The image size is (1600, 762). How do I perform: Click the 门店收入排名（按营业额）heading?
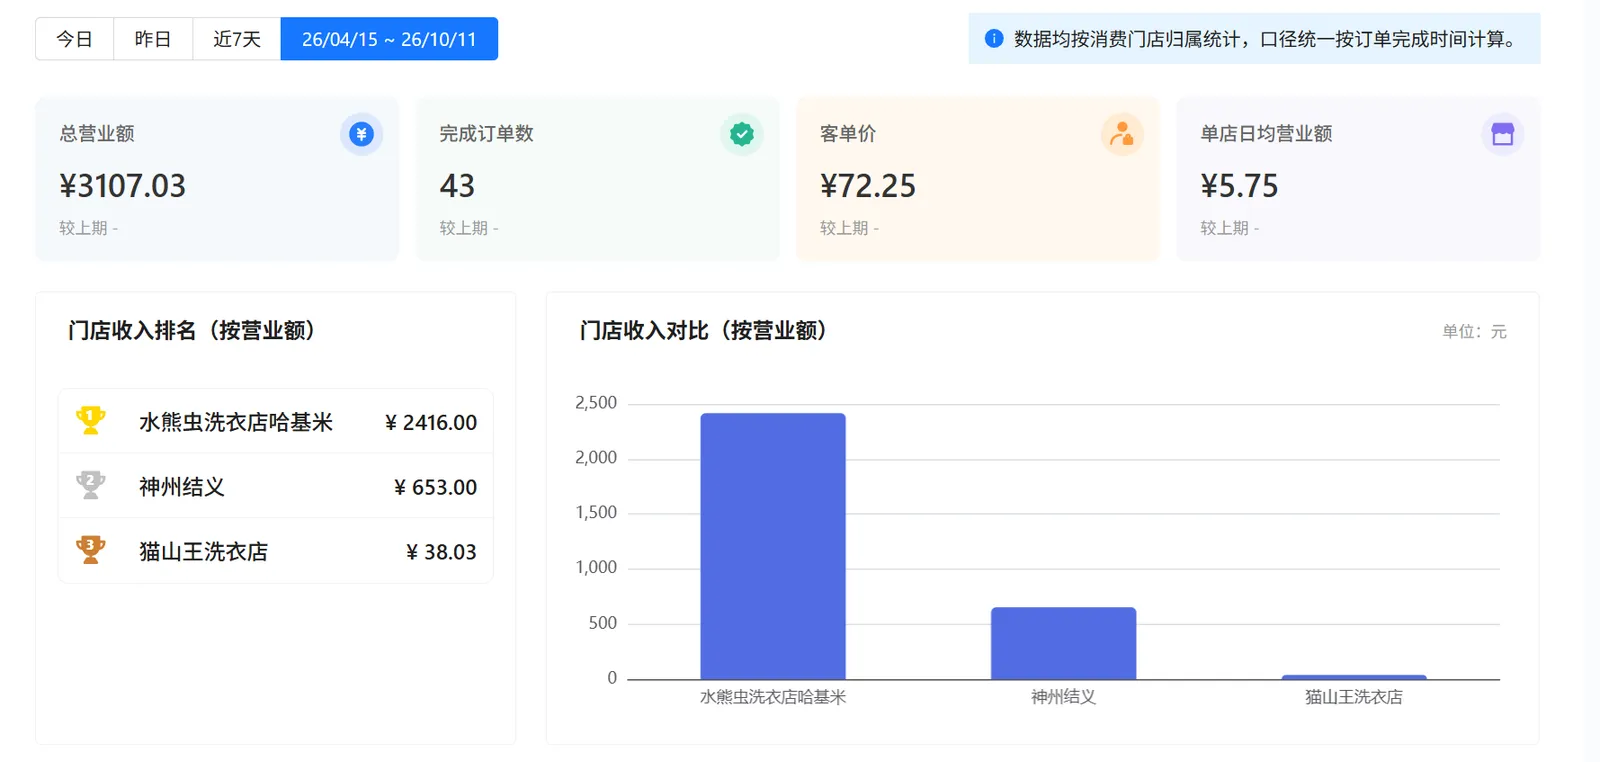pyautogui.click(x=191, y=331)
